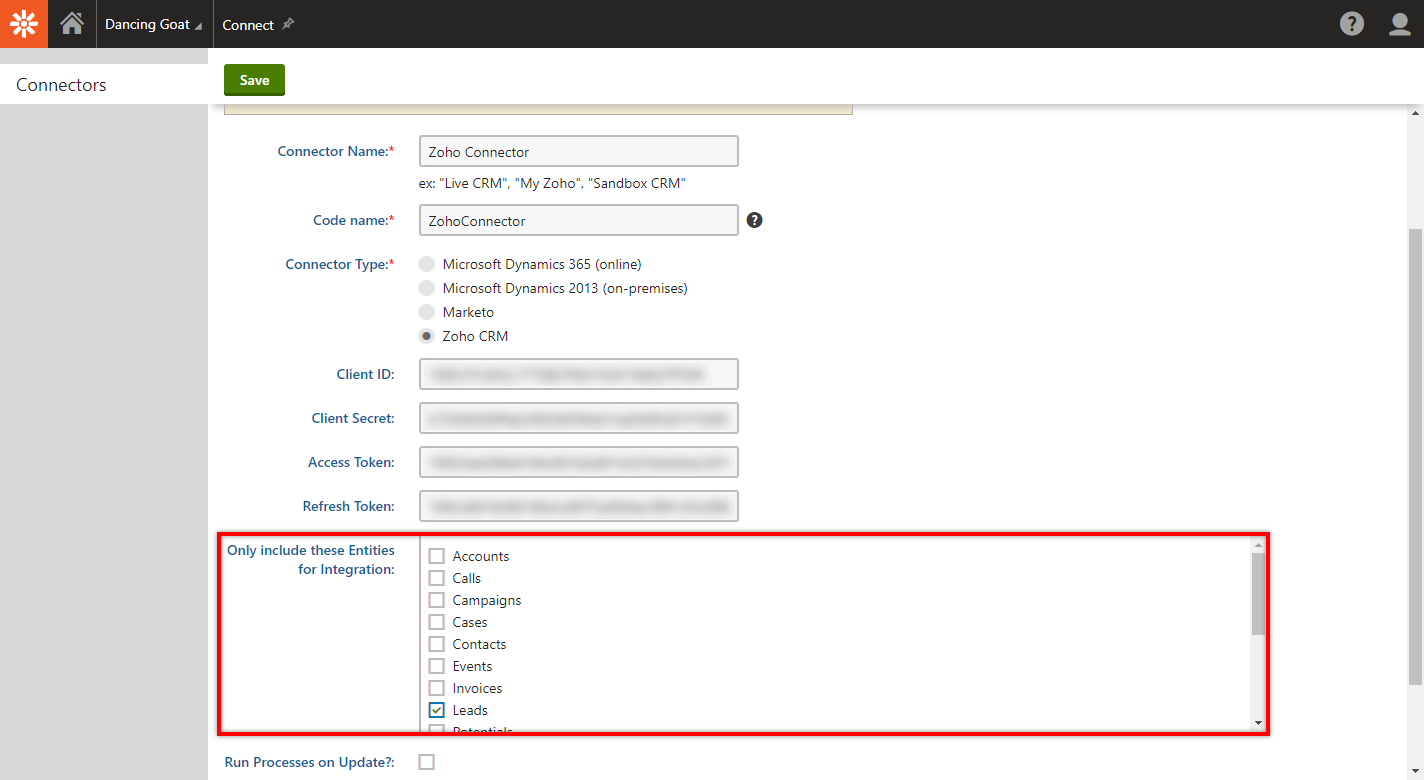Screen dimensions: 1424x780
Task: Check the Accounts entity
Action: [x=437, y=556]
